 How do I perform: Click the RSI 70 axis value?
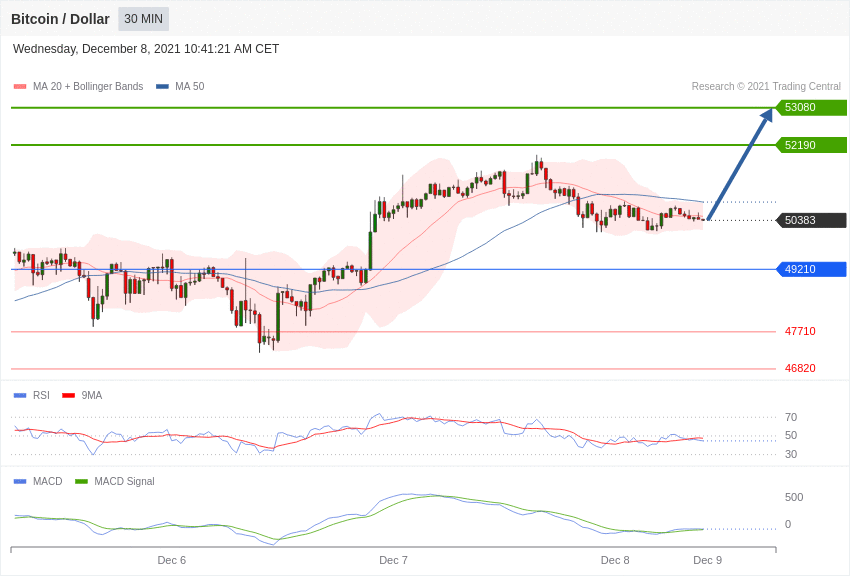coord(791,417)
